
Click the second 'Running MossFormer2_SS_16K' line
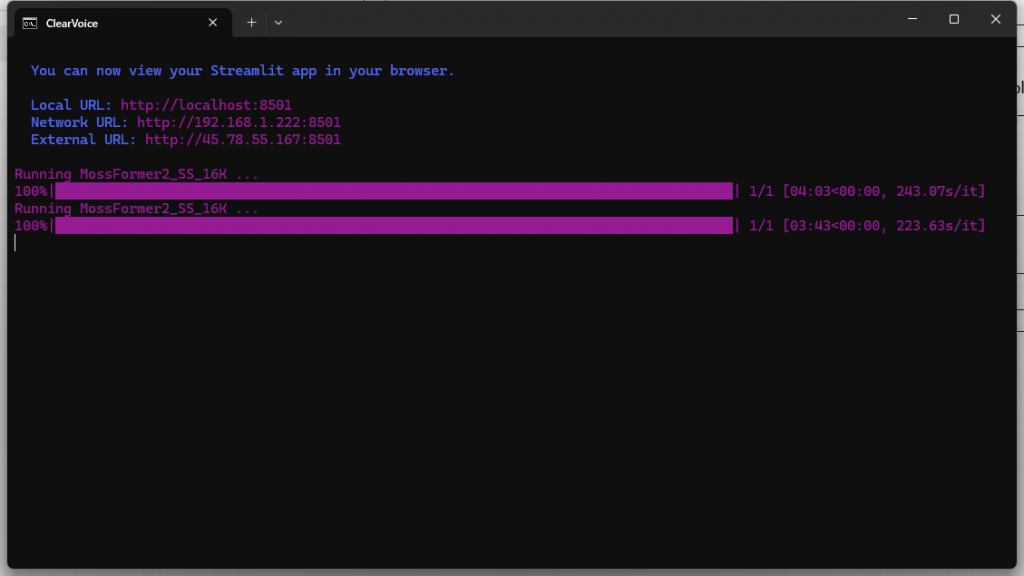(136, 208)
